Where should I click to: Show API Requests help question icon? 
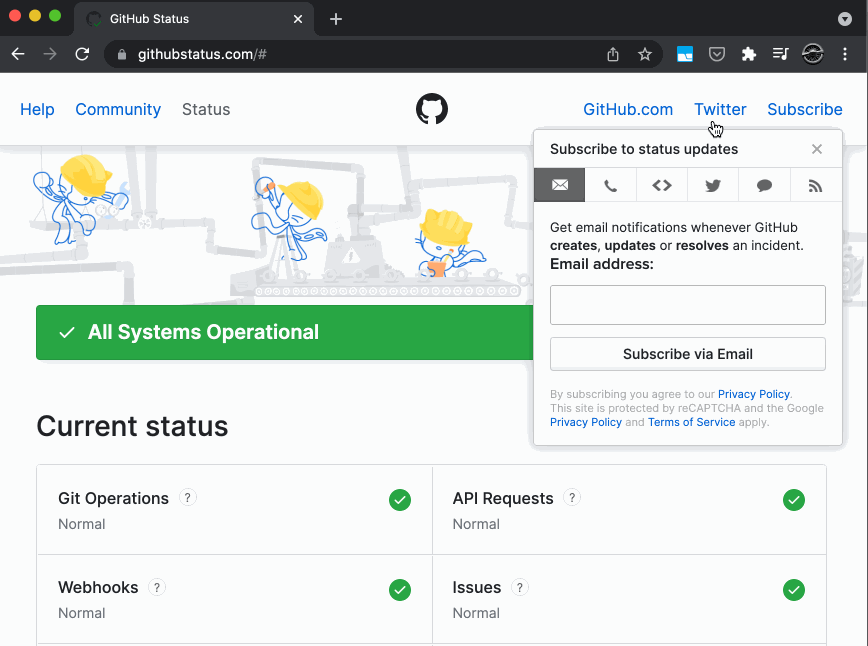572,498
